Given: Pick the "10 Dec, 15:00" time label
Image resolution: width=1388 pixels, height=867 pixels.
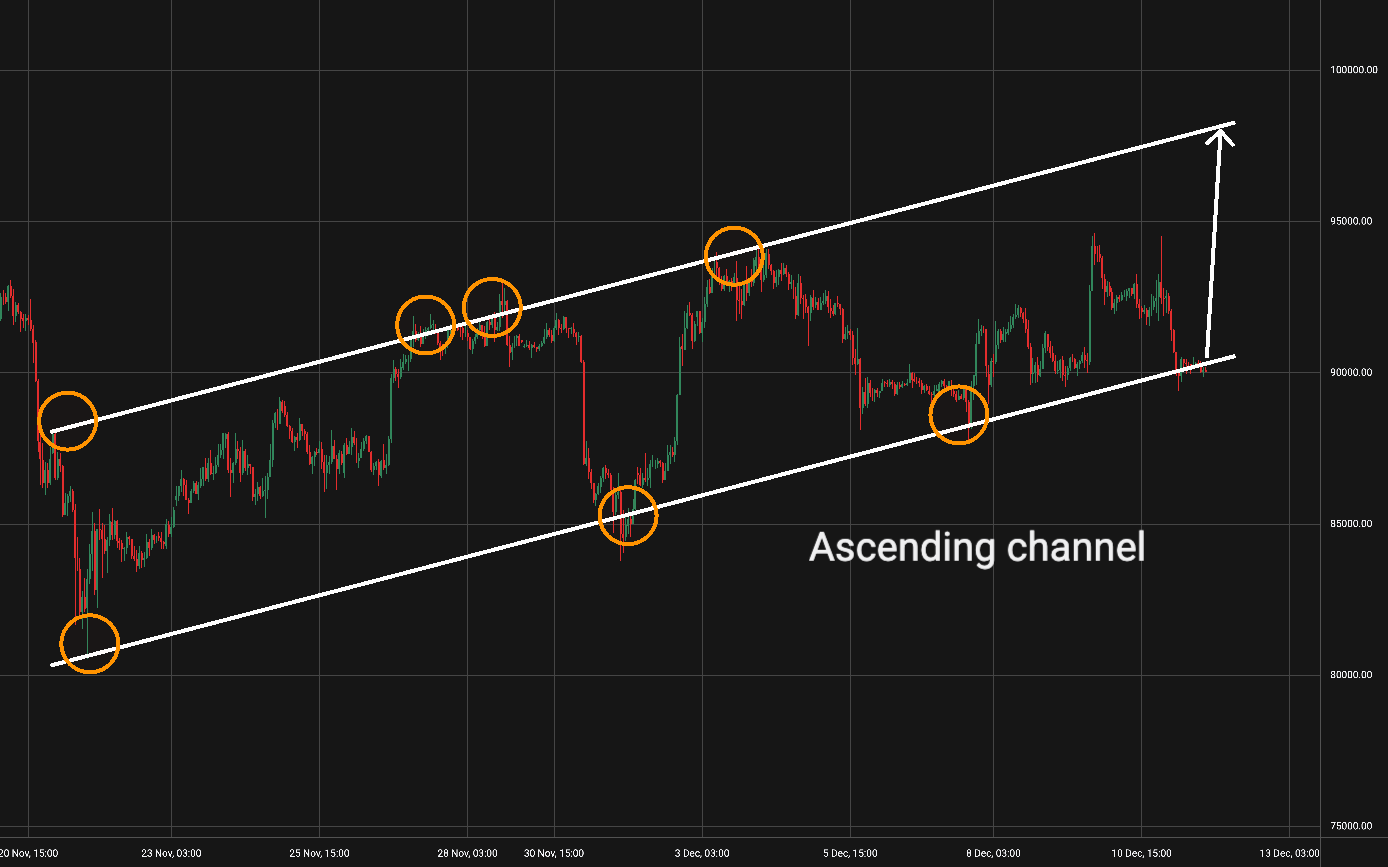Looking at the screenshot, I should coord(1141,853).
